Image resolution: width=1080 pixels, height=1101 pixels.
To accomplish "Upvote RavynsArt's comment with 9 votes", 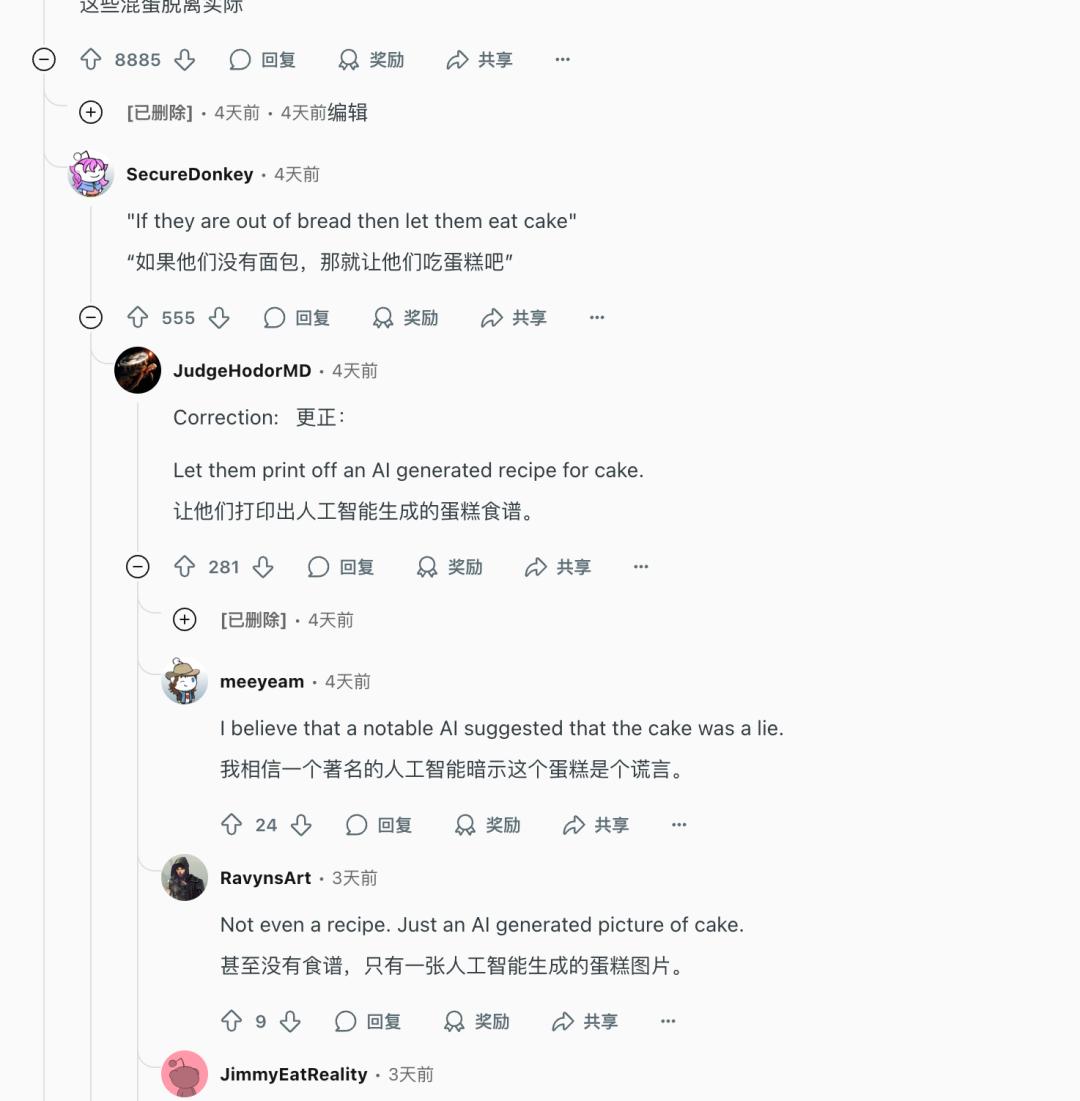I will 232,1021.
